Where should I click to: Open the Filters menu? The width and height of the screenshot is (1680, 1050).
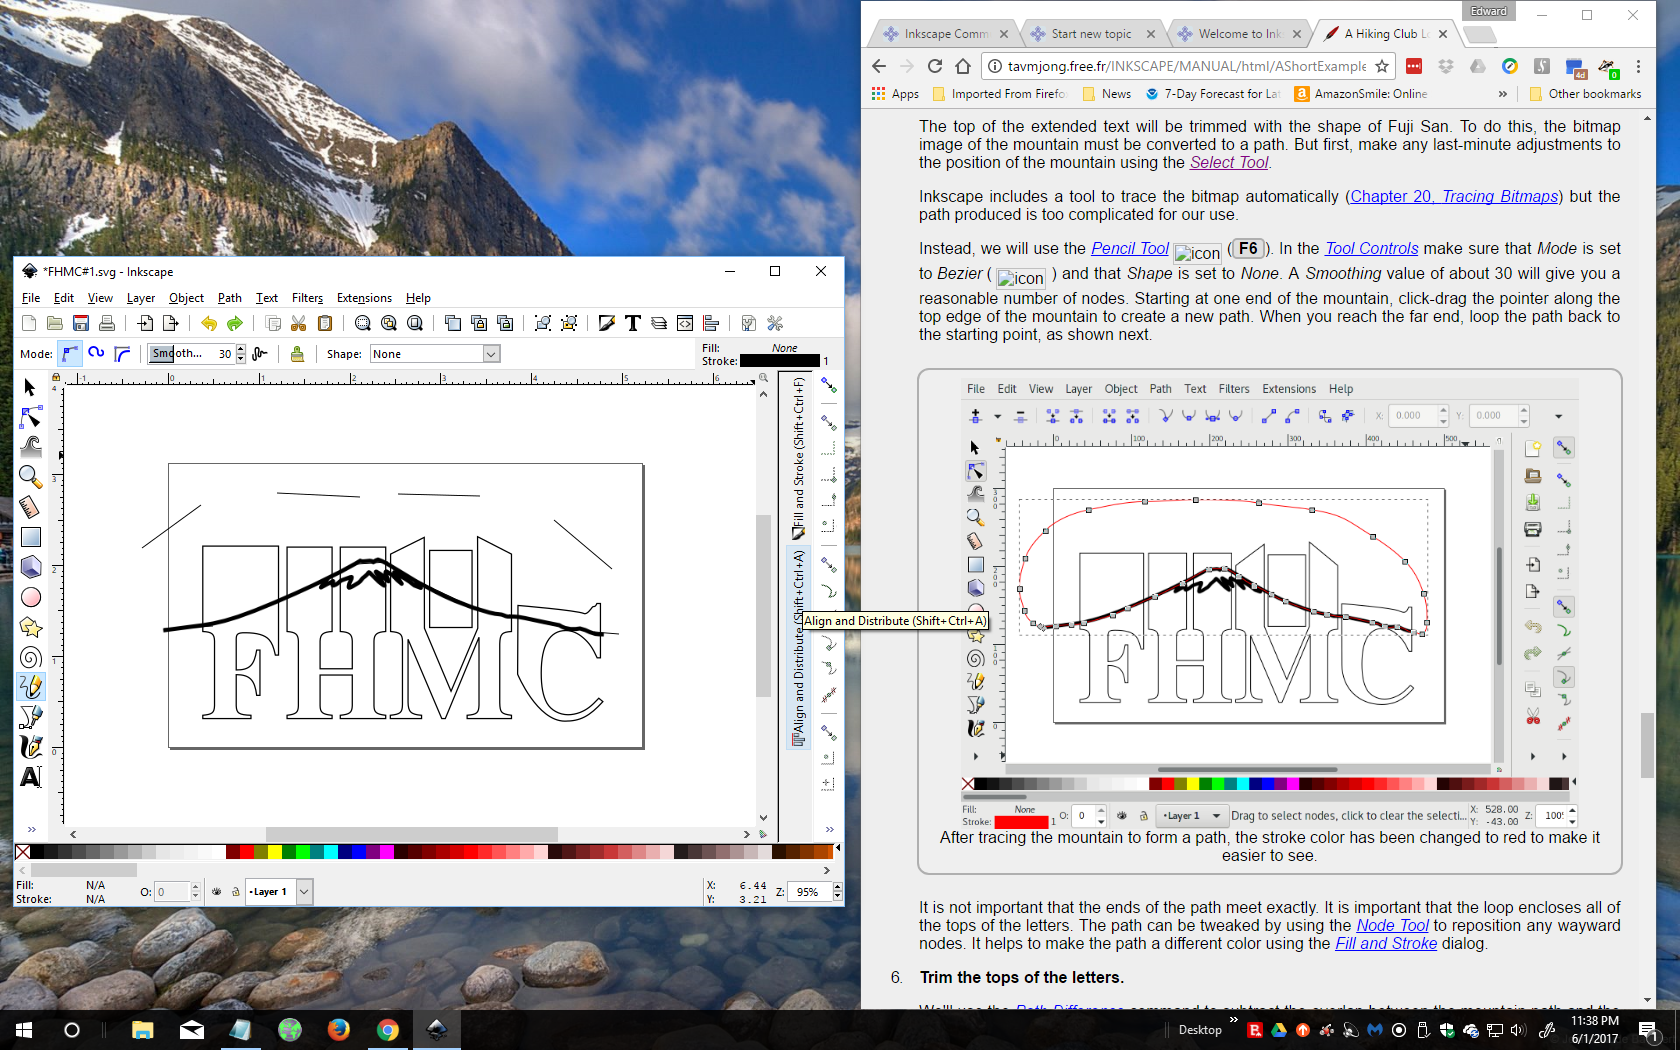tap(307, 298)
